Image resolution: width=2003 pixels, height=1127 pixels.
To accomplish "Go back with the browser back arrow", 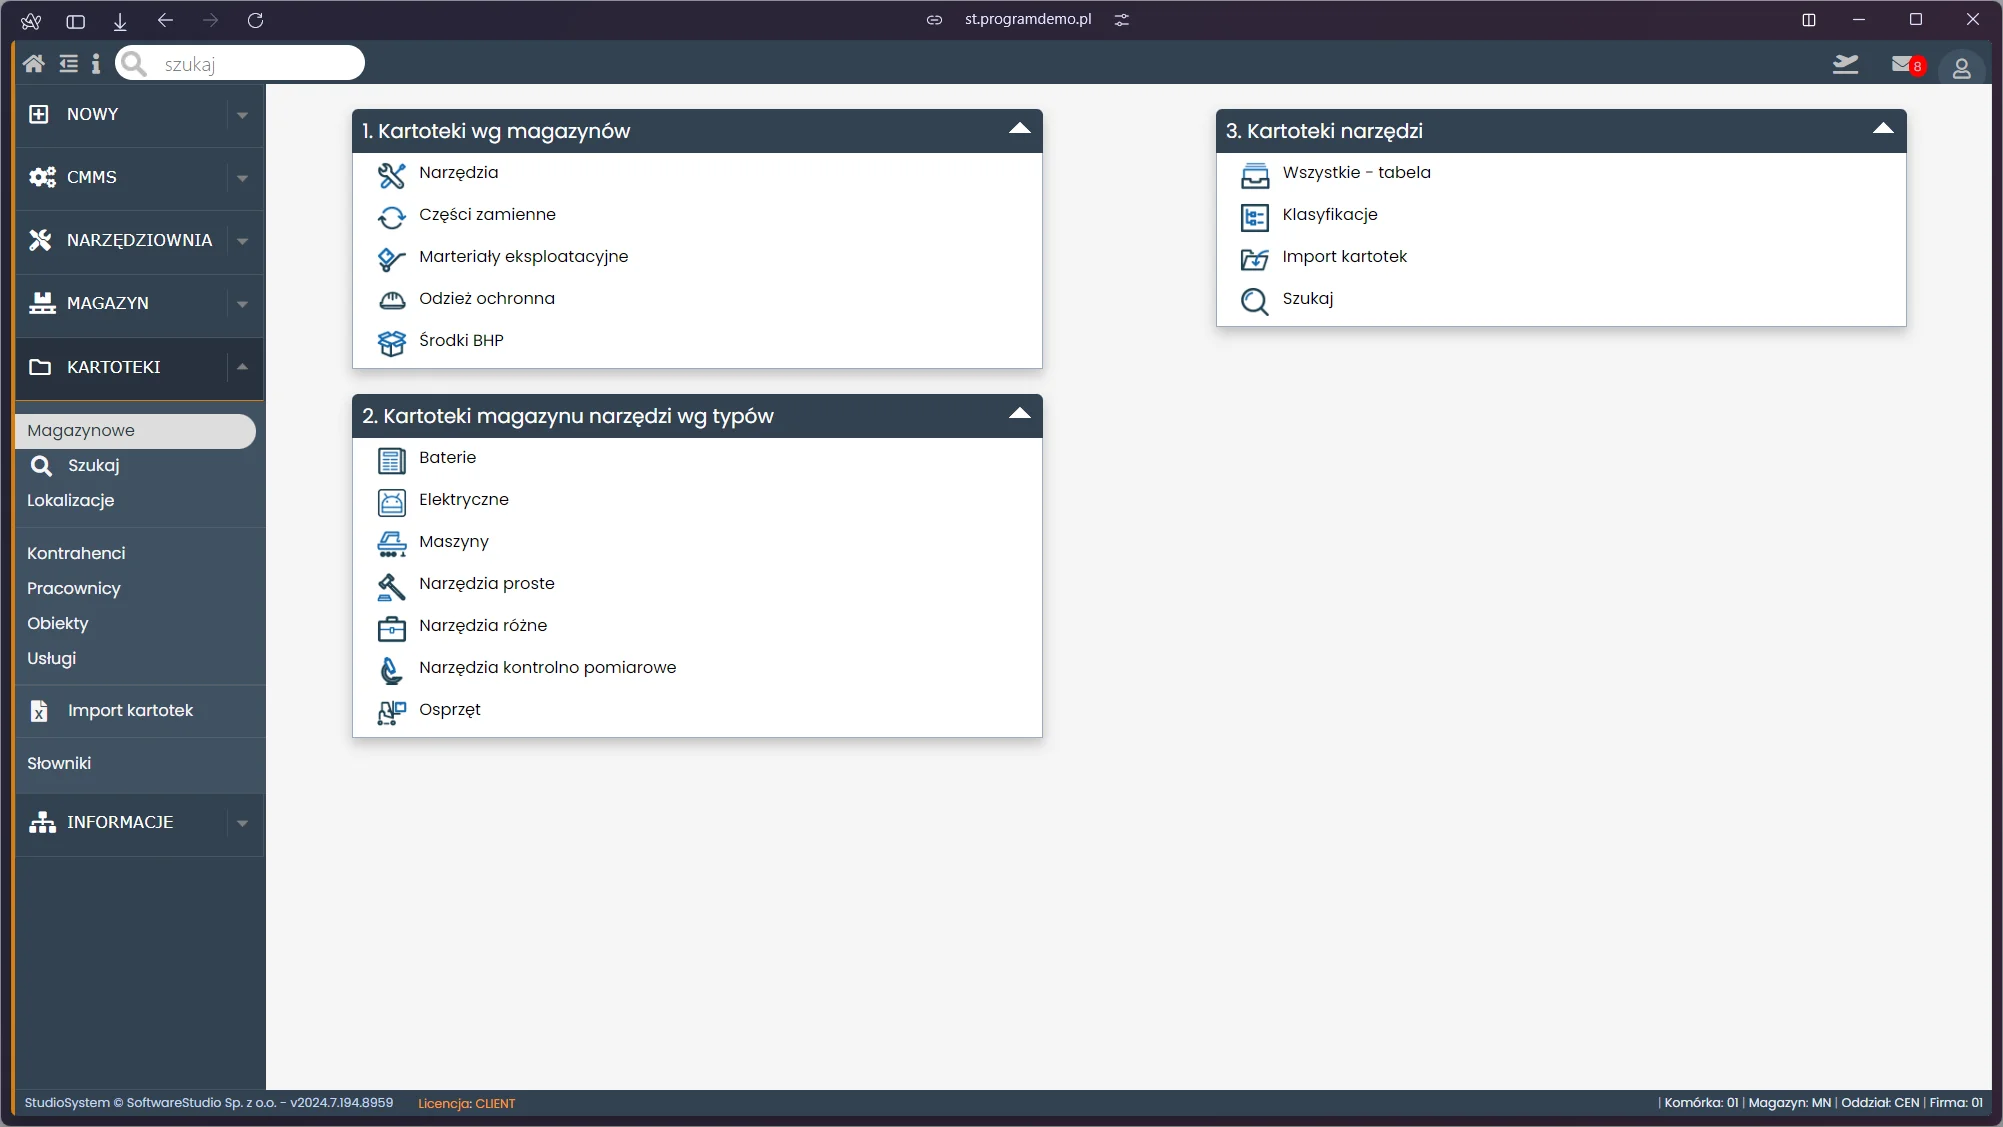I will tap(165, 20).
